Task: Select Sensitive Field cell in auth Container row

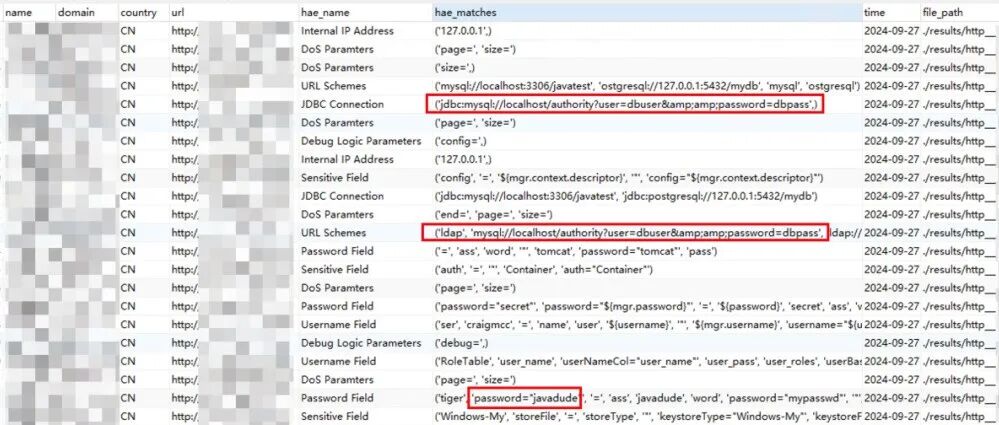Action: (364, 270)
